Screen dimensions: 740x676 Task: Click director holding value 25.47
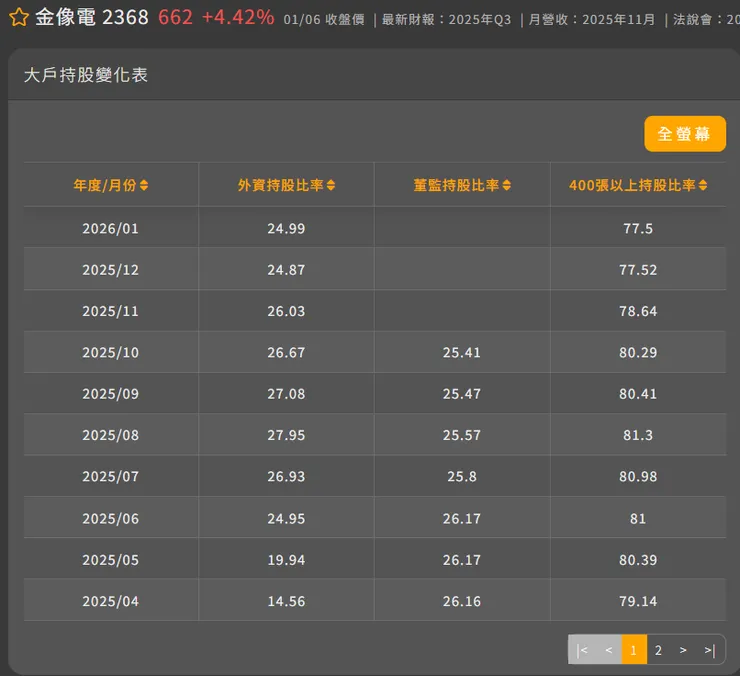(x=462, y=394)
